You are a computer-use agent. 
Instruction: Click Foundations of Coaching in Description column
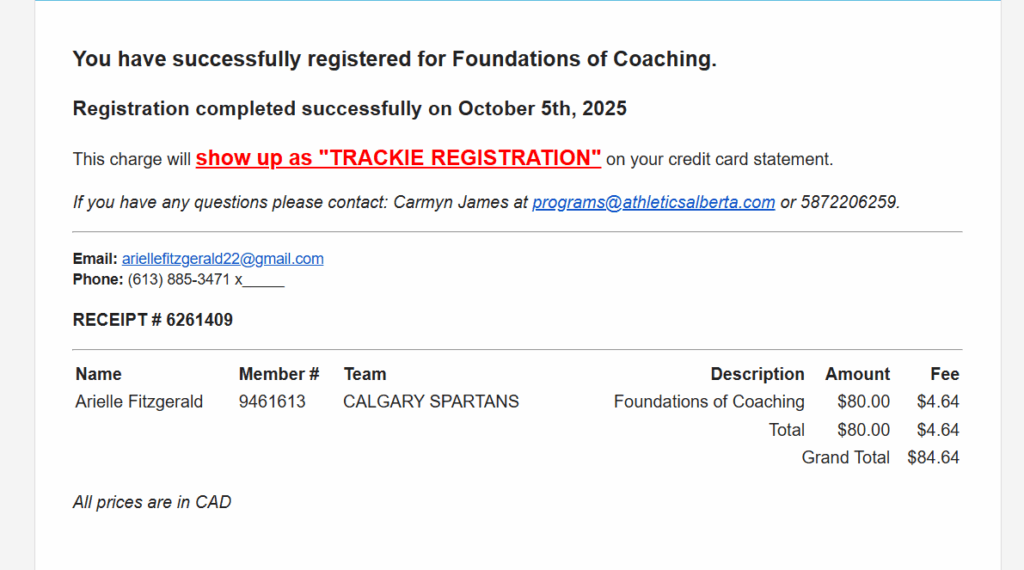coord(709,402)
